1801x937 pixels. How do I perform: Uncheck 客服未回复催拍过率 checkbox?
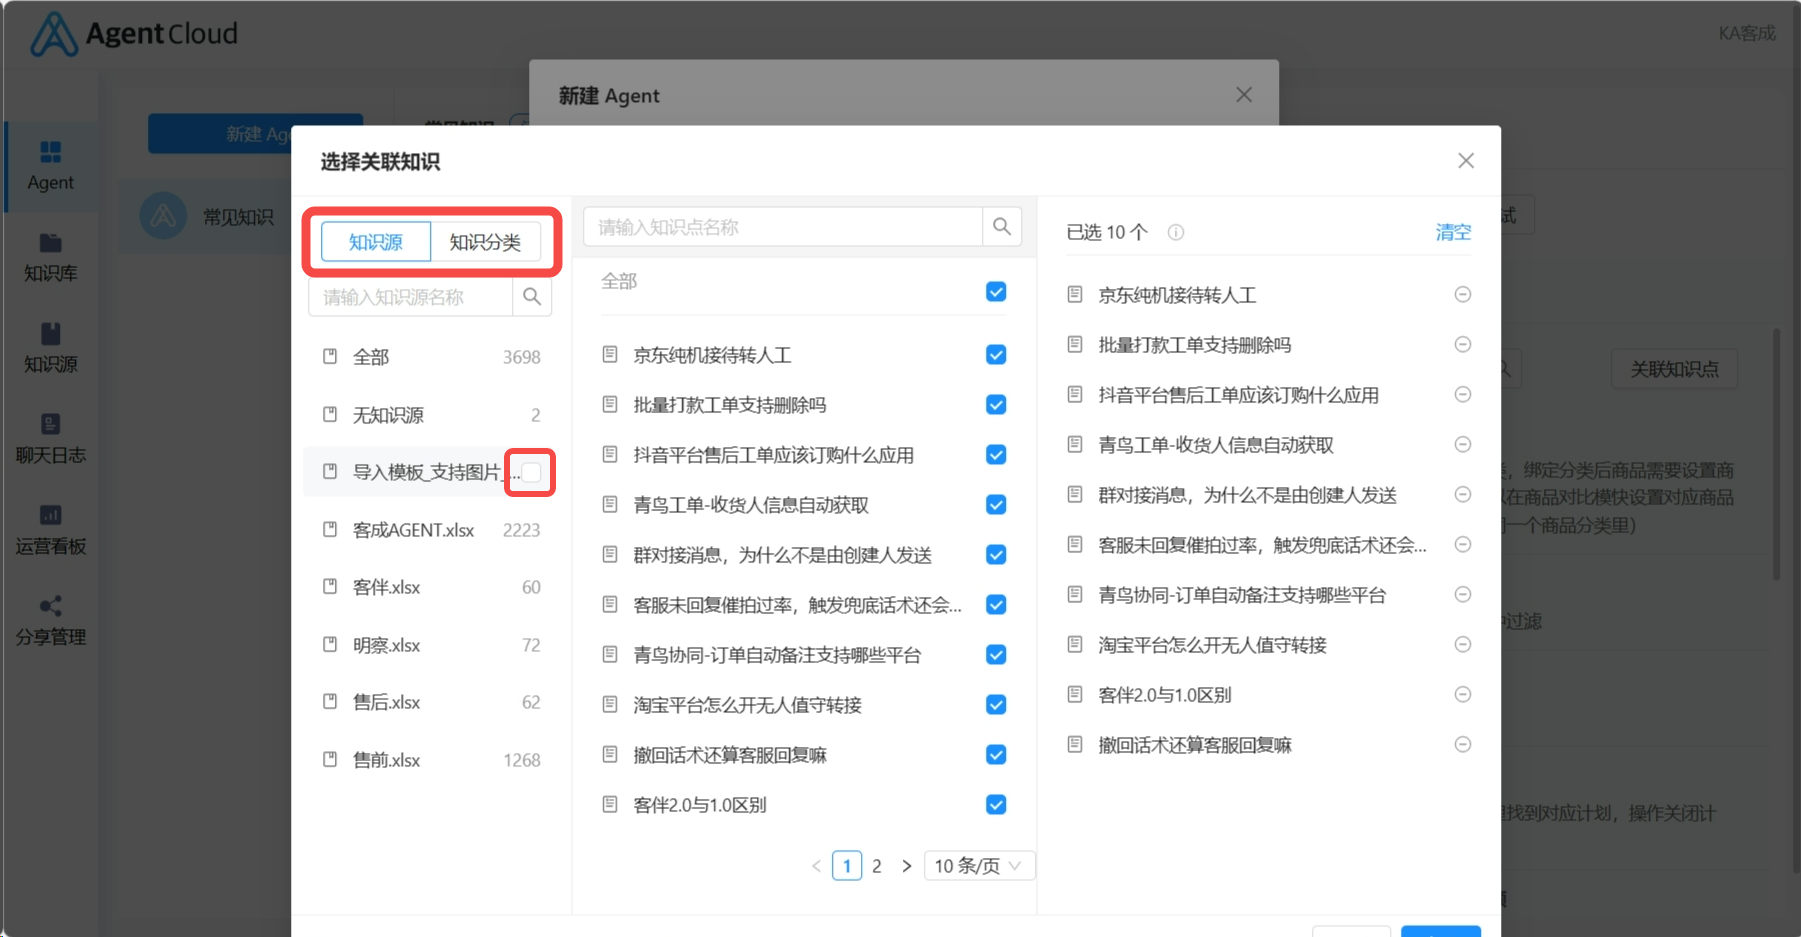click(996, 605)
